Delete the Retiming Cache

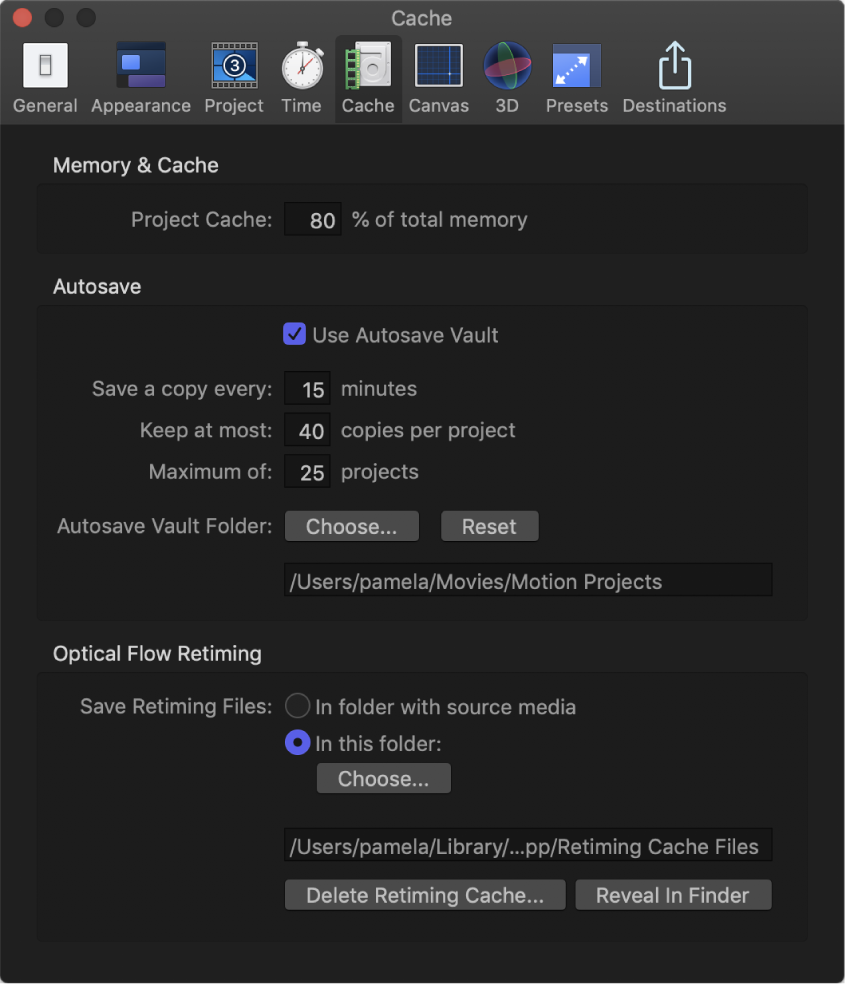[x=424, y=895]
